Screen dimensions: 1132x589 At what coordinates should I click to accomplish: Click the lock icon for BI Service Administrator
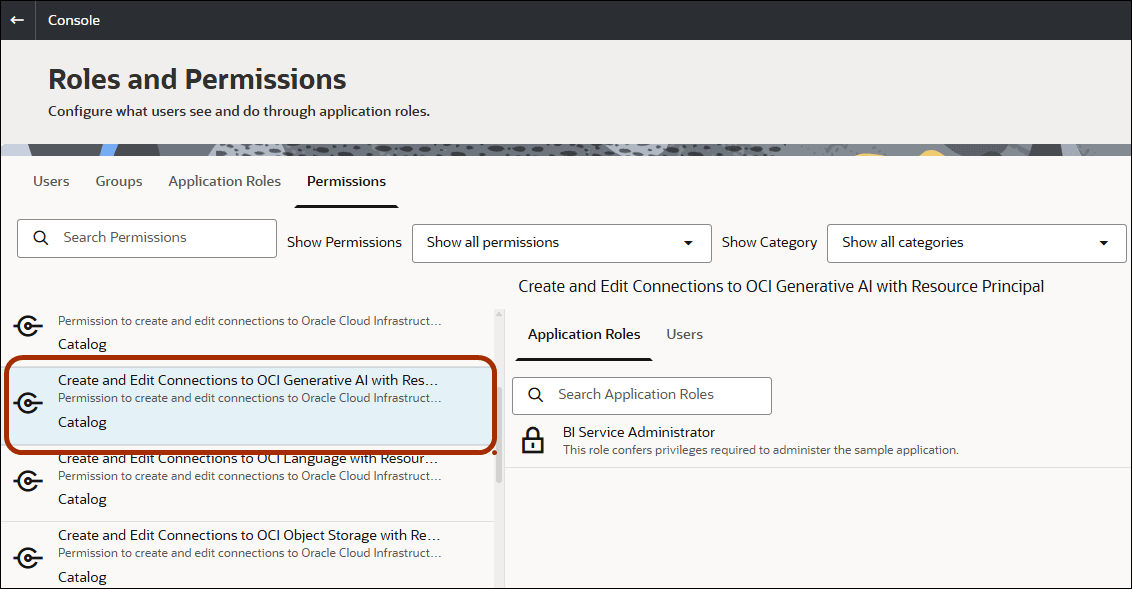click(x=533, y=440)
